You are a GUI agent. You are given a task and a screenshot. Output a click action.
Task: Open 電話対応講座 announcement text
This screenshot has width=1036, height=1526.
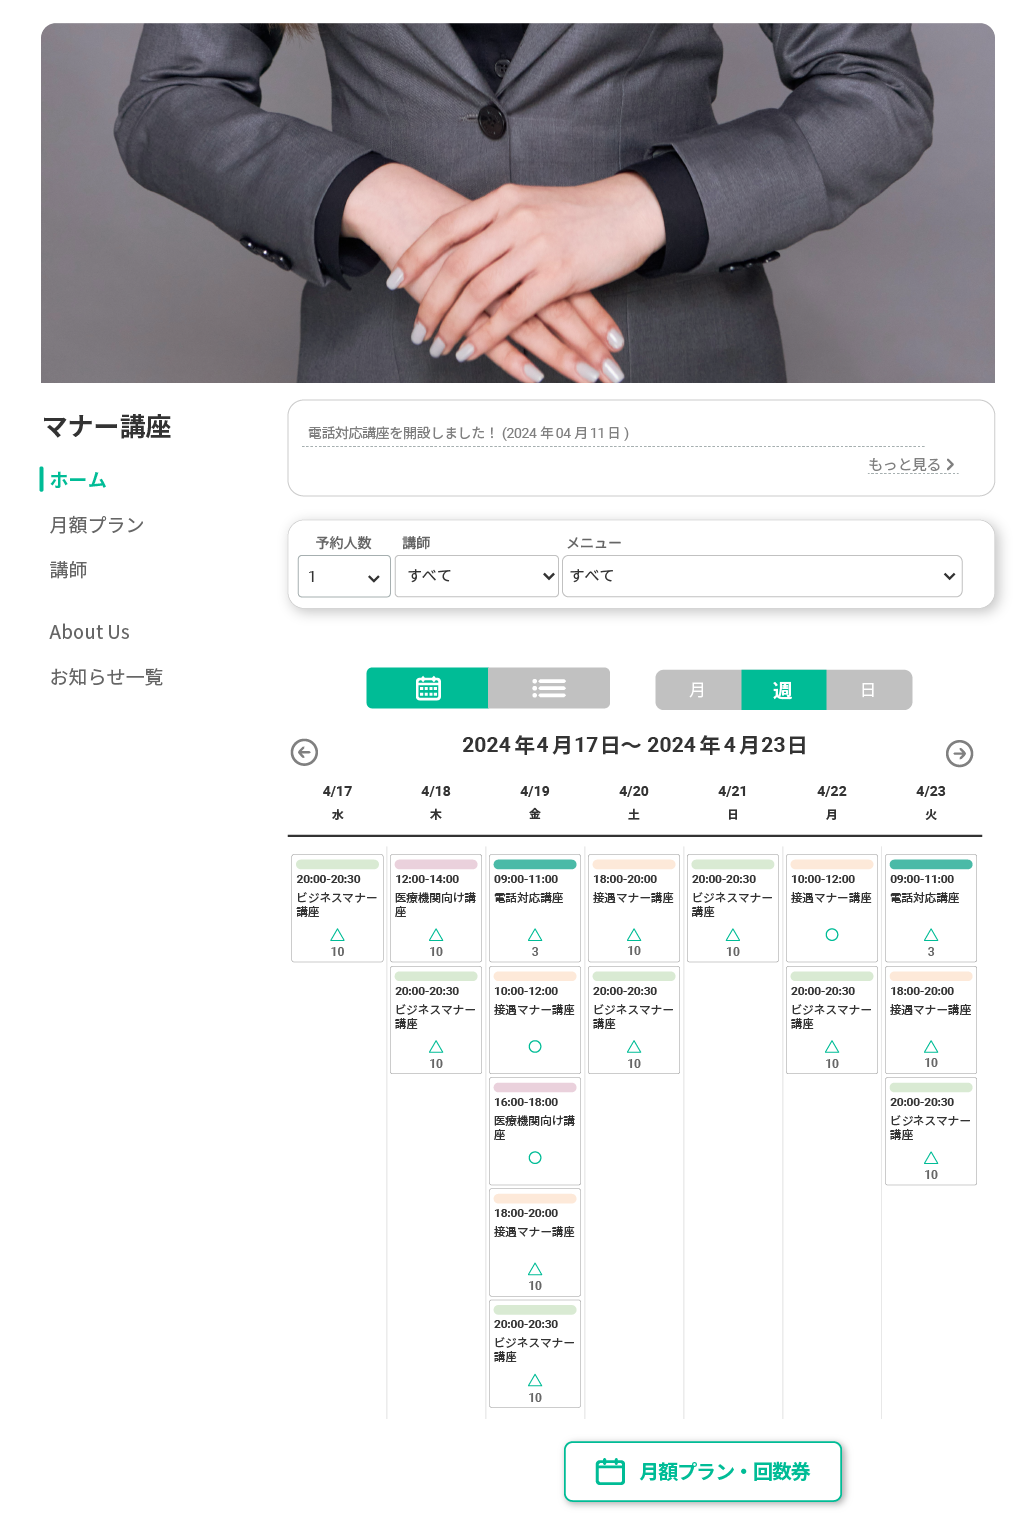click(468, 433)
